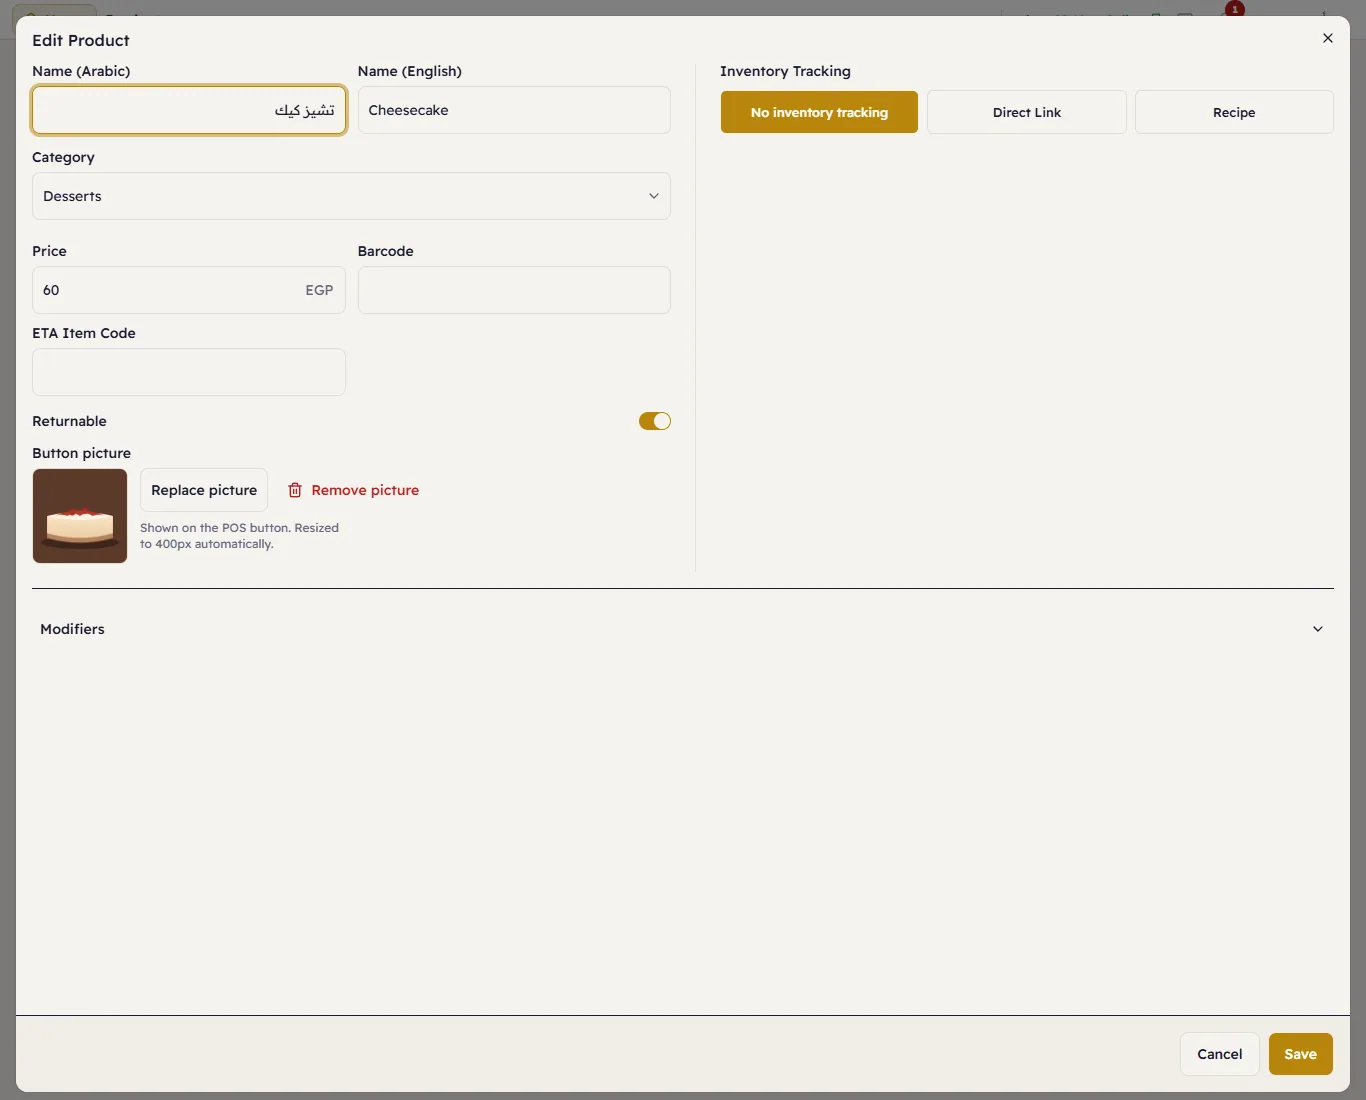Focus the Name (Arabic) field
1366x1100 pixels.
click(x=189, y=110)
